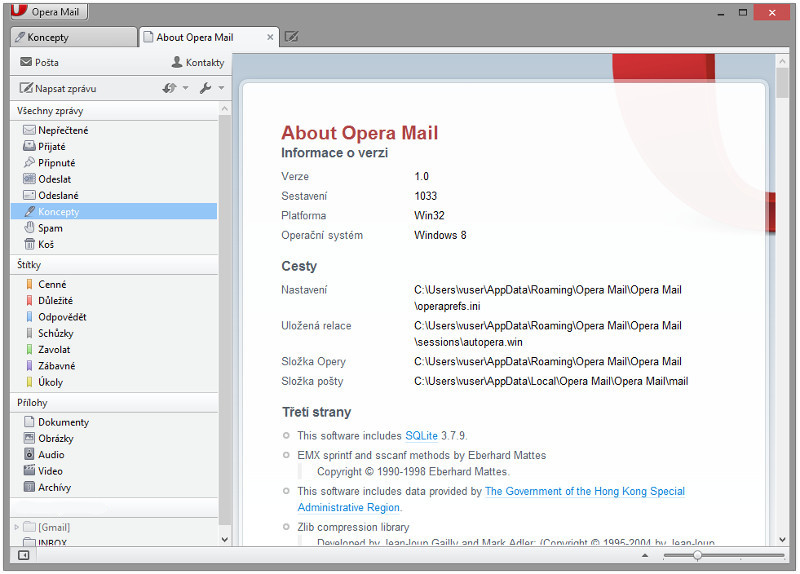Open the Odeslané sent folder

(114, 195)
